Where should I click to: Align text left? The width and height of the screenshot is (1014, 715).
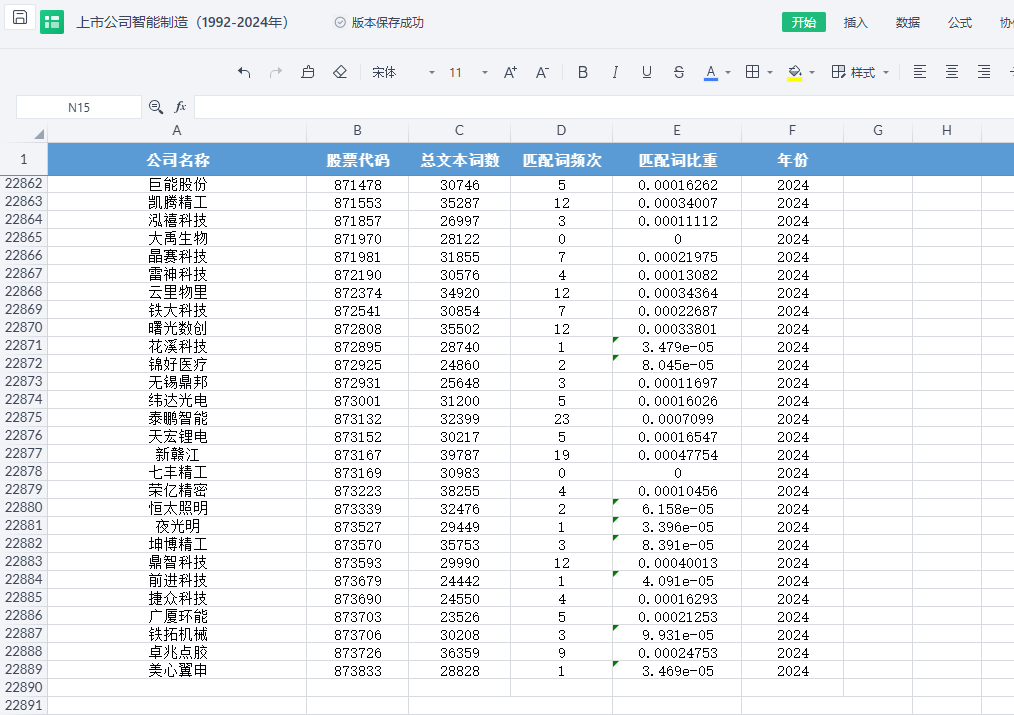tap(920, 72)
